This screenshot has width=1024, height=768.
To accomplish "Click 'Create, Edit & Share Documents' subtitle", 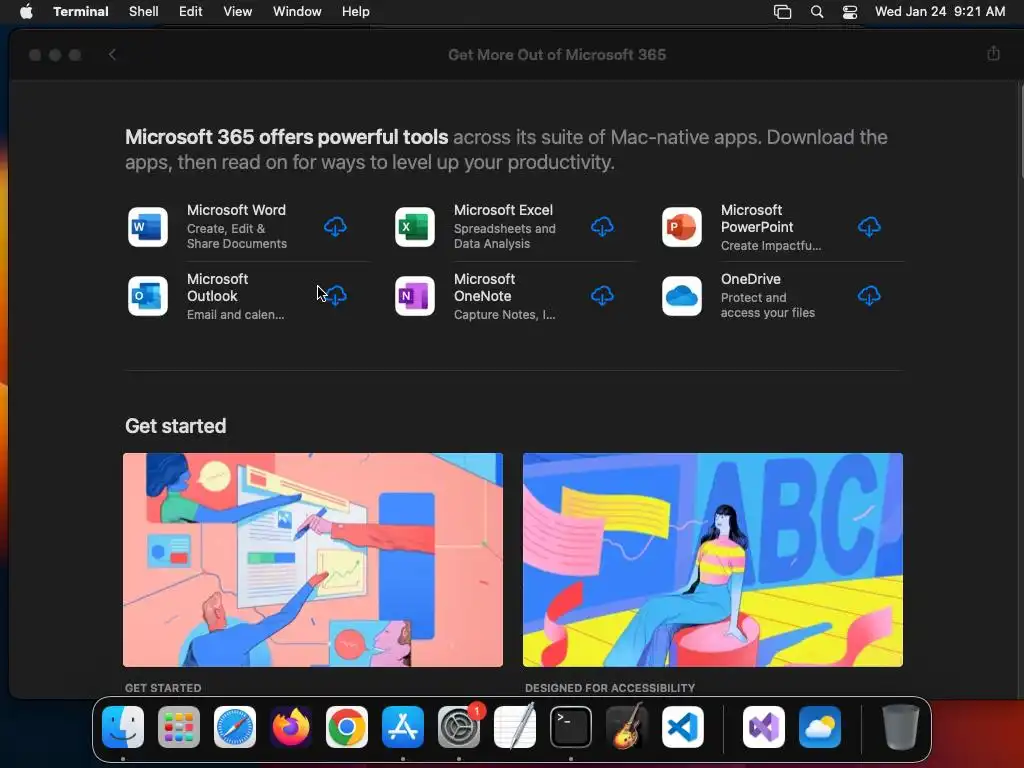I will pos(237,236).
